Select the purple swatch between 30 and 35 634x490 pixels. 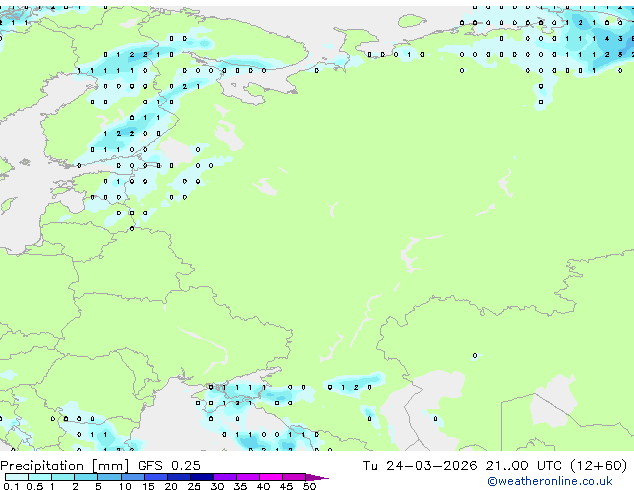[x=225, y=477]
